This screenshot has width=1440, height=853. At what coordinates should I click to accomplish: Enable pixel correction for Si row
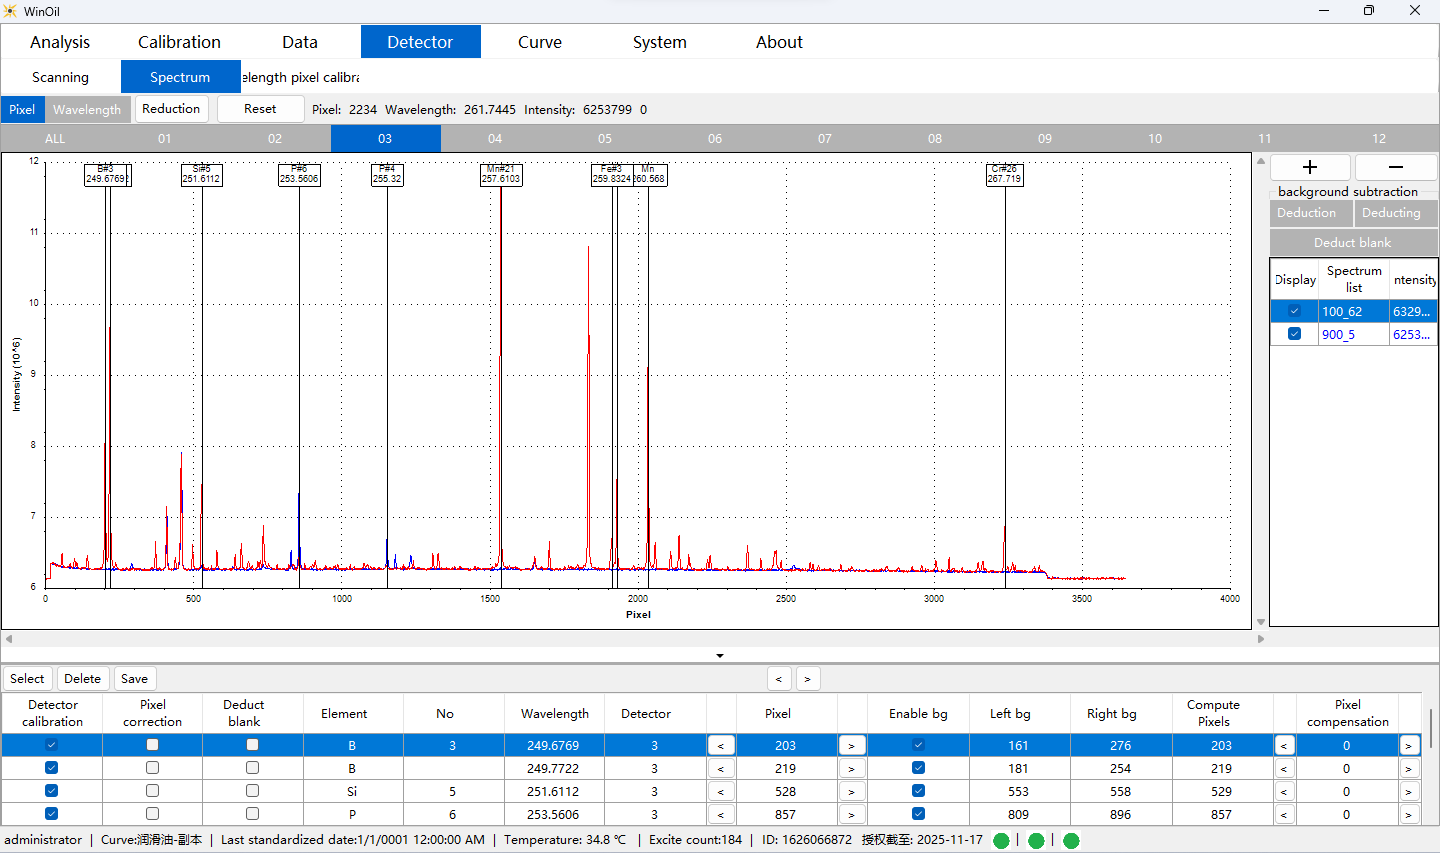(152, 791)
